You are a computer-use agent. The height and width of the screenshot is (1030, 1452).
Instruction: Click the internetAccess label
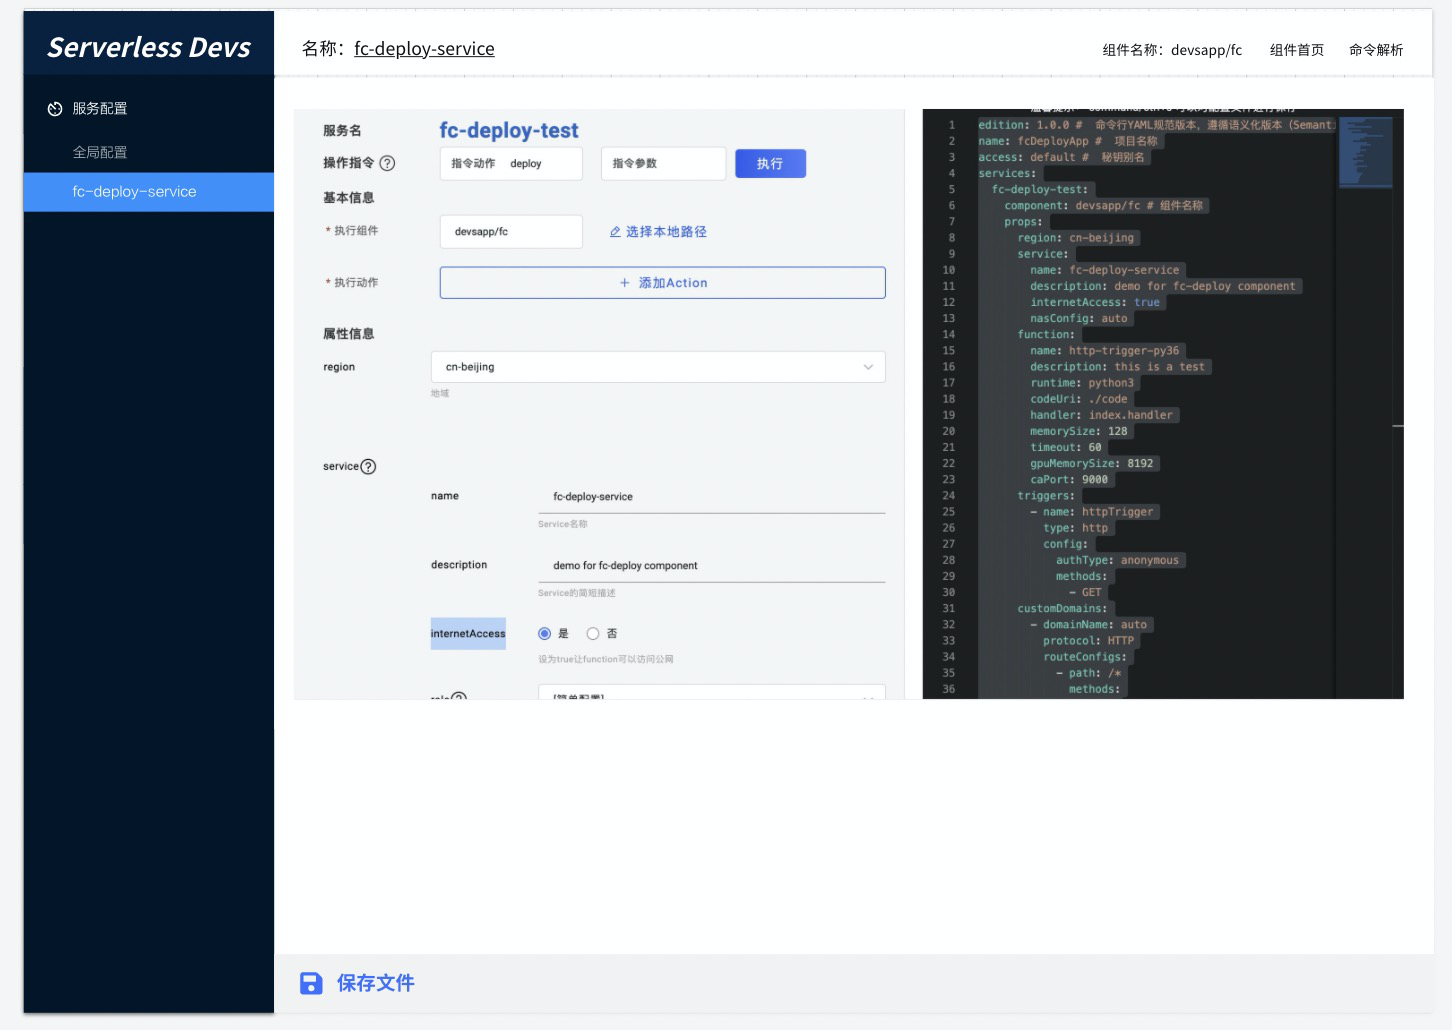(x=468, y=634)
